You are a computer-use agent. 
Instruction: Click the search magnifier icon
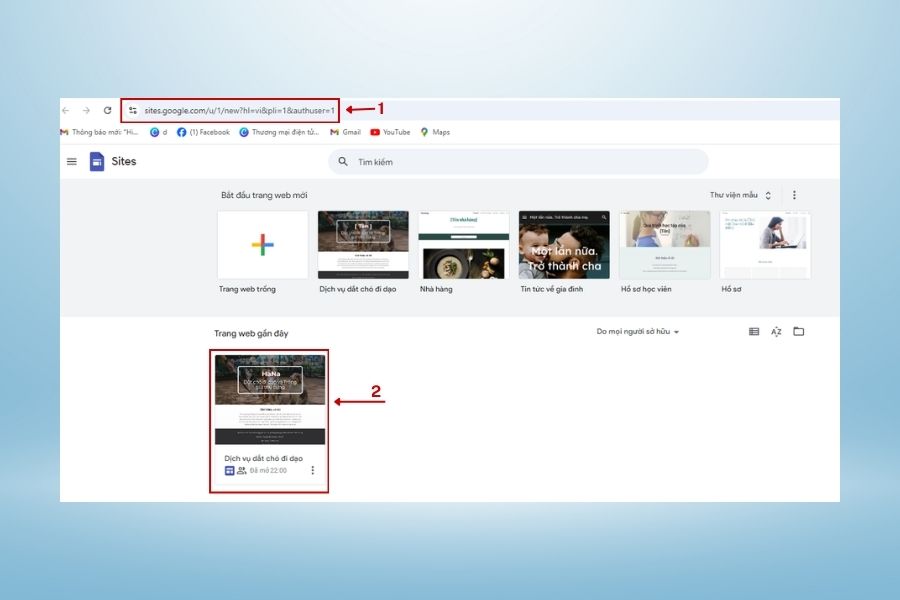[342, 161]
